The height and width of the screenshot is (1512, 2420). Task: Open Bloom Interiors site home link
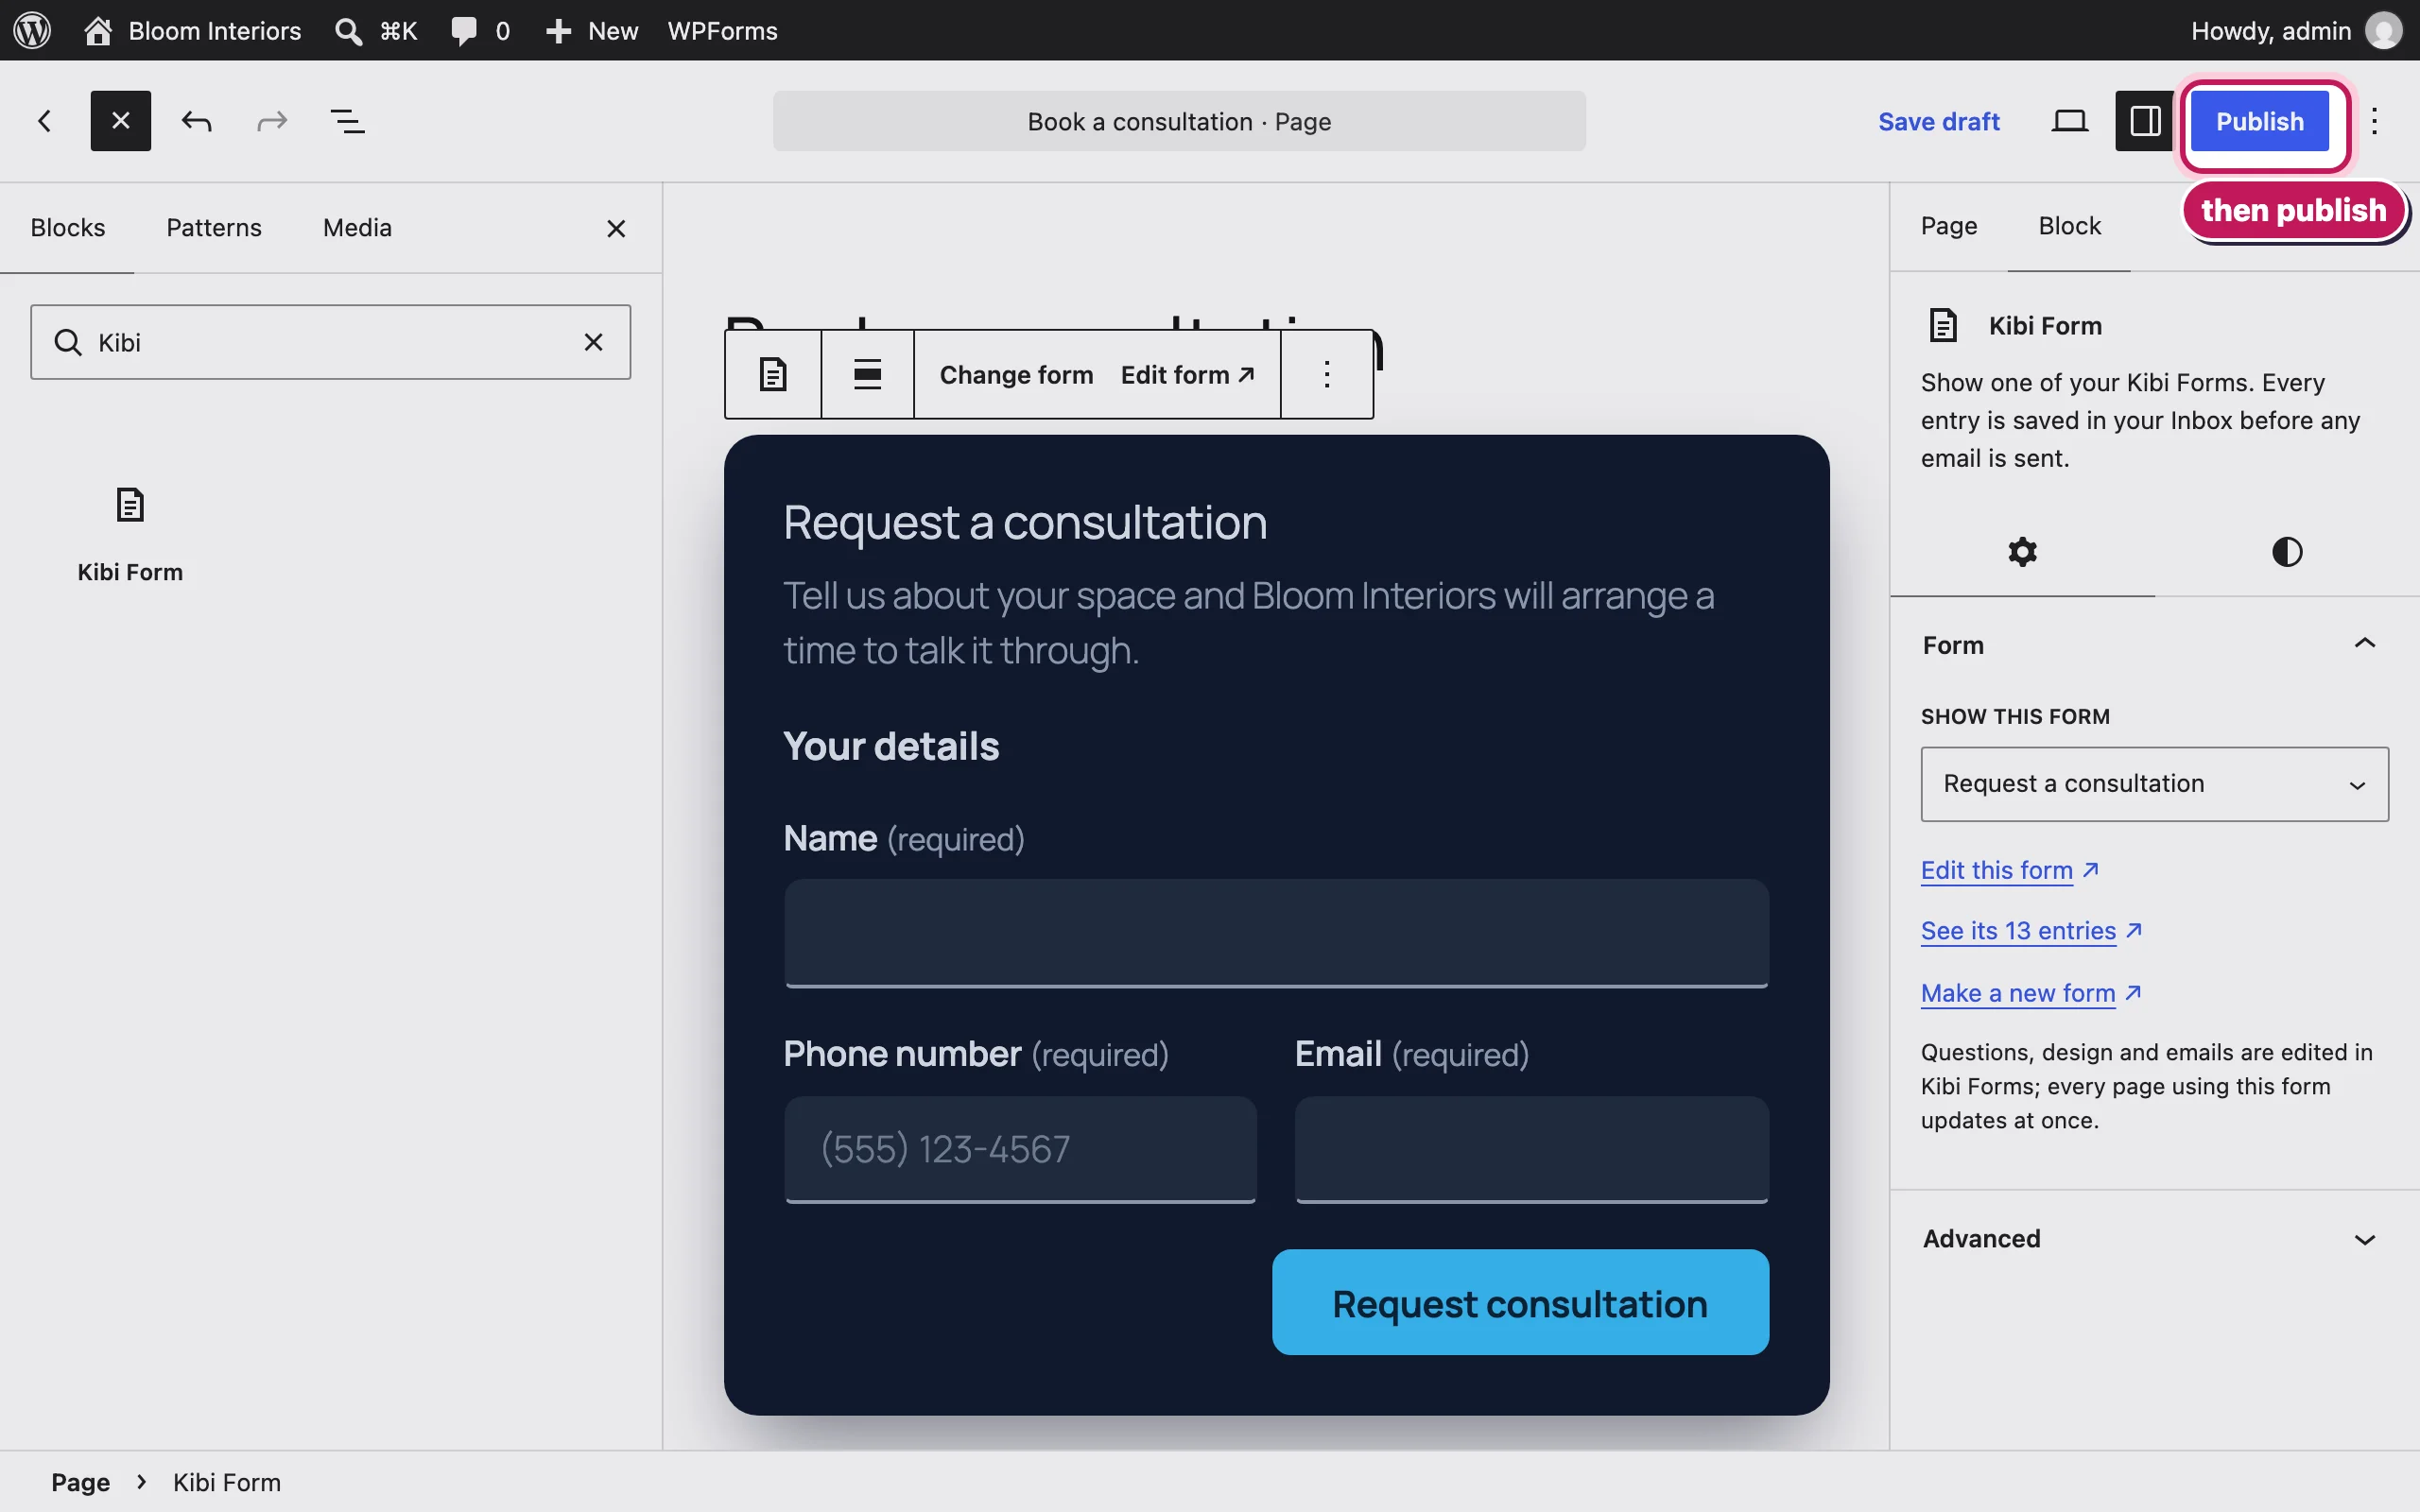point(193,30)
